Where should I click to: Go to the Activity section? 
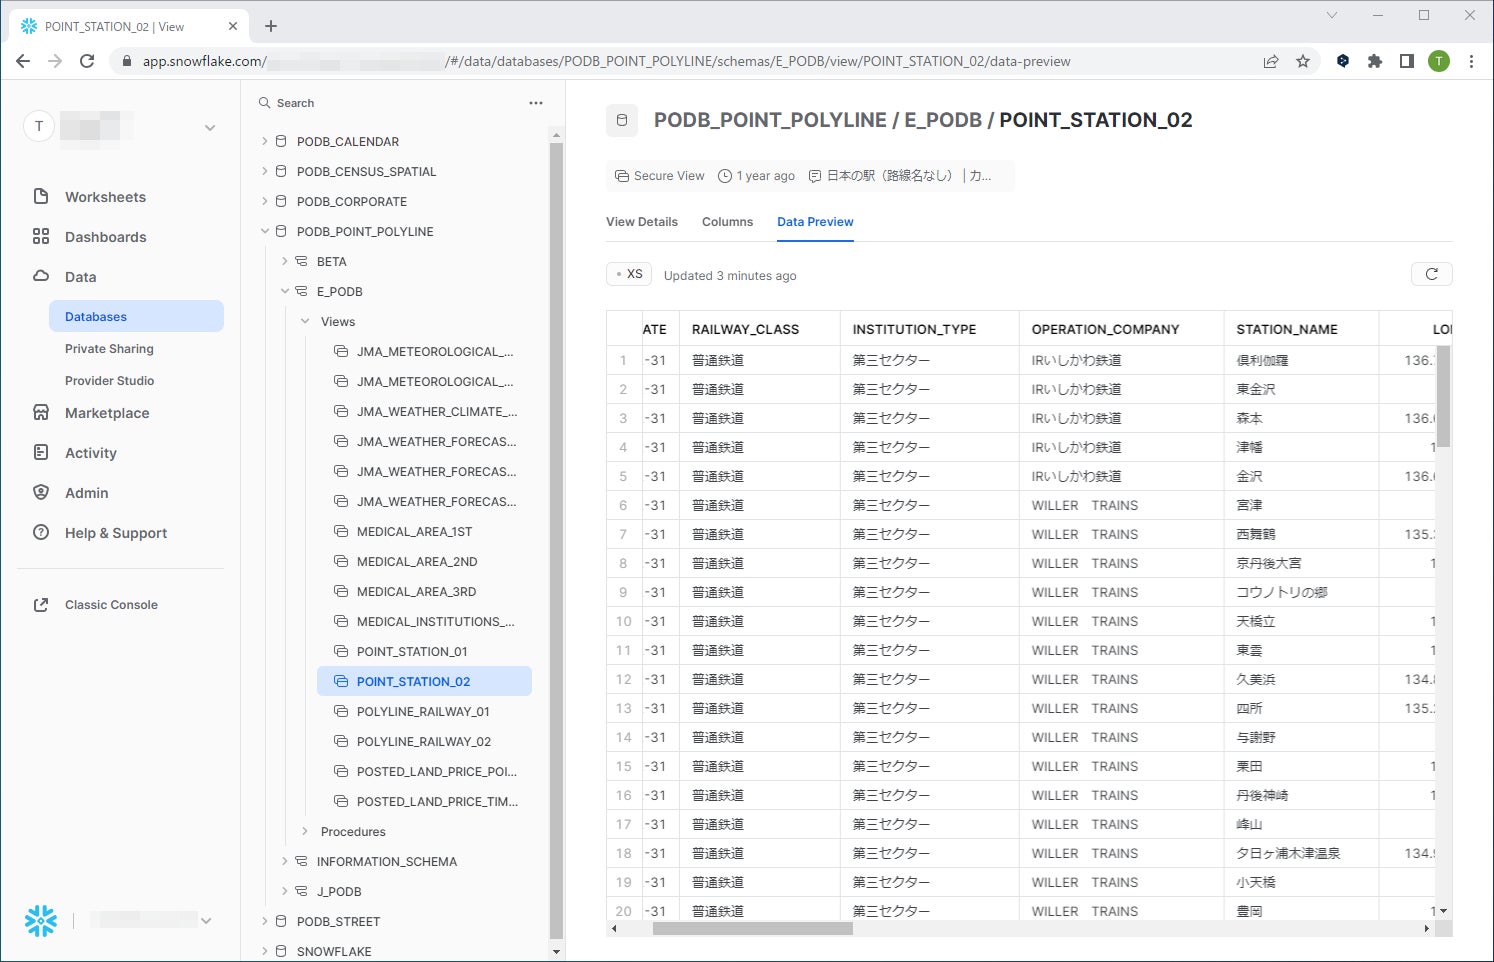coord(91,453)
